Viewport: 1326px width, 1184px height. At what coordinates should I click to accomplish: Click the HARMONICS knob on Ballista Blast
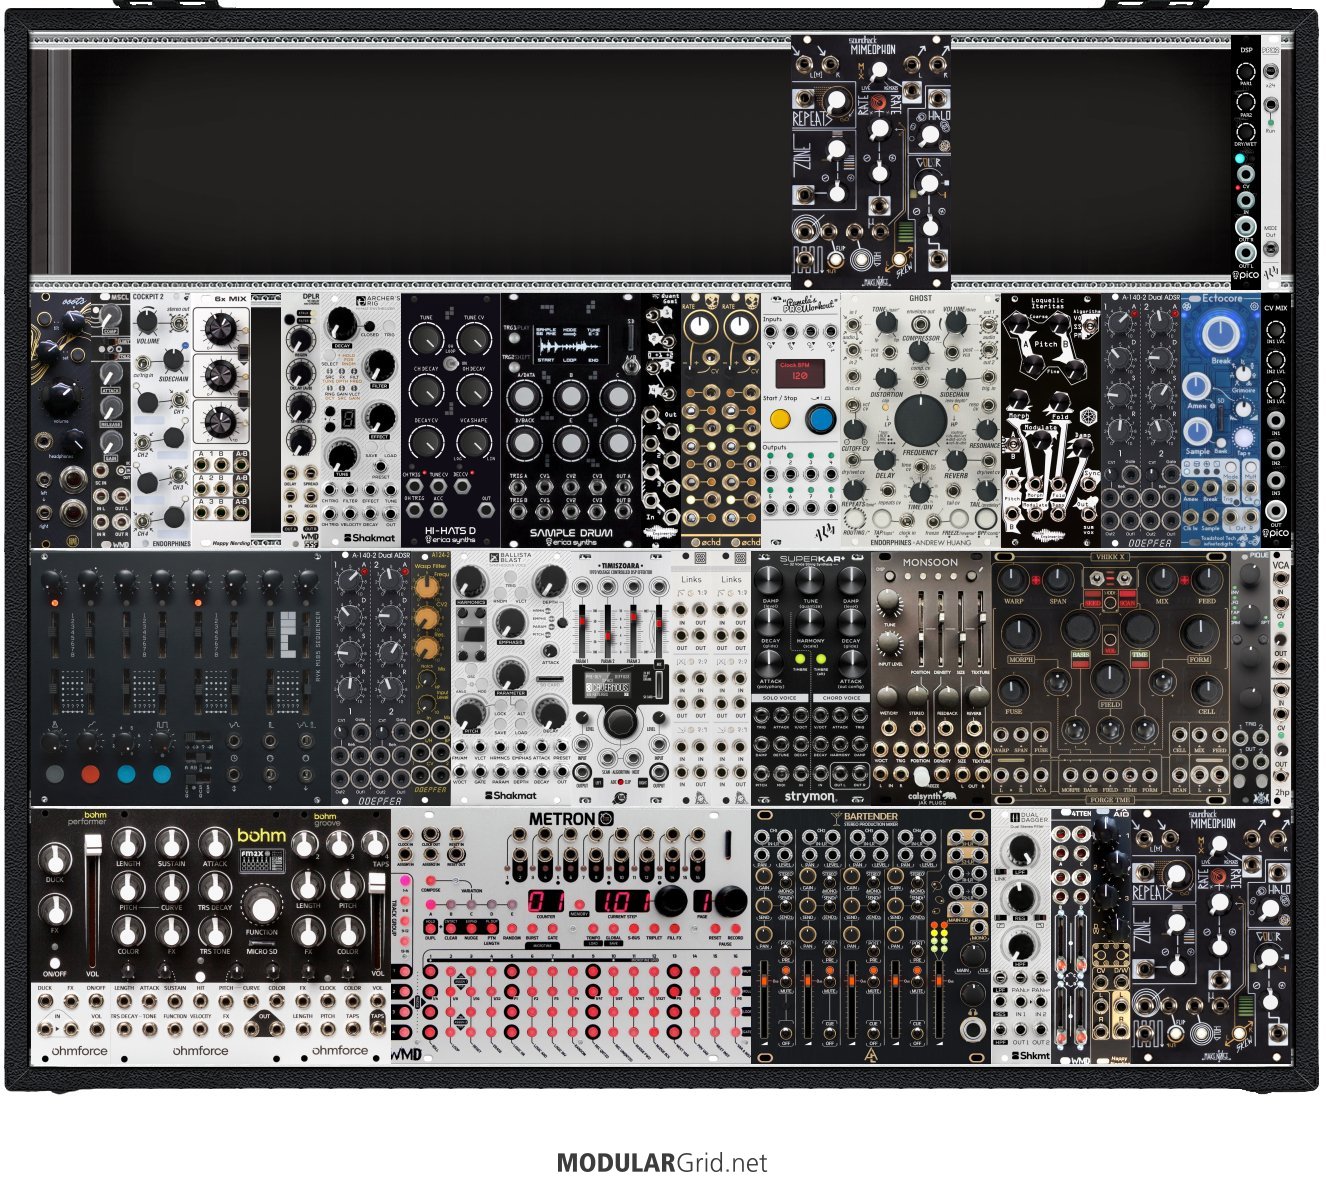click(x=470, y=582)
